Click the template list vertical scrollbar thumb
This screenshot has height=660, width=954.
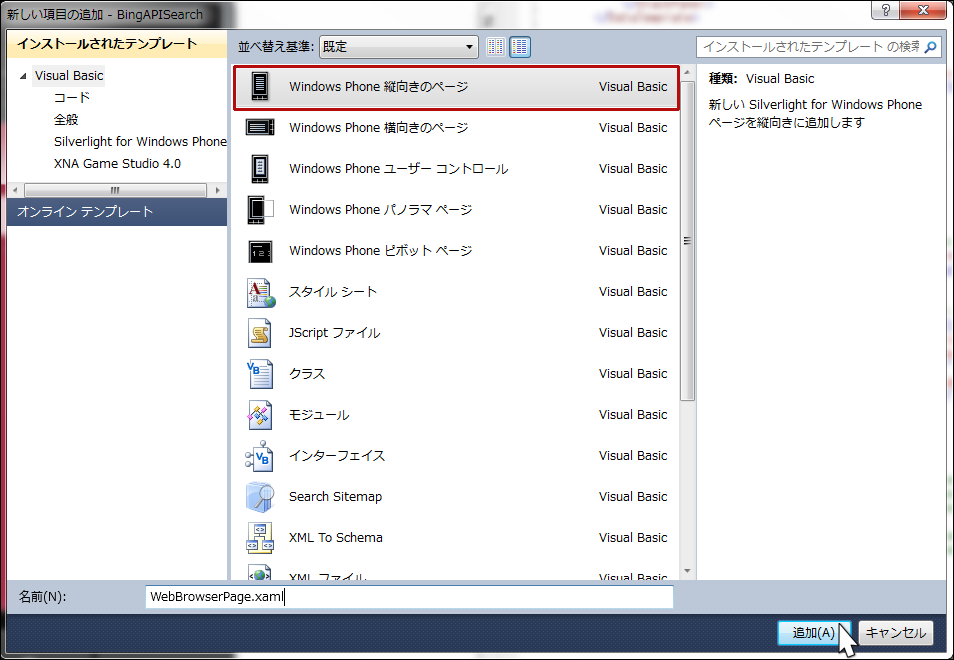pos(688,241)
